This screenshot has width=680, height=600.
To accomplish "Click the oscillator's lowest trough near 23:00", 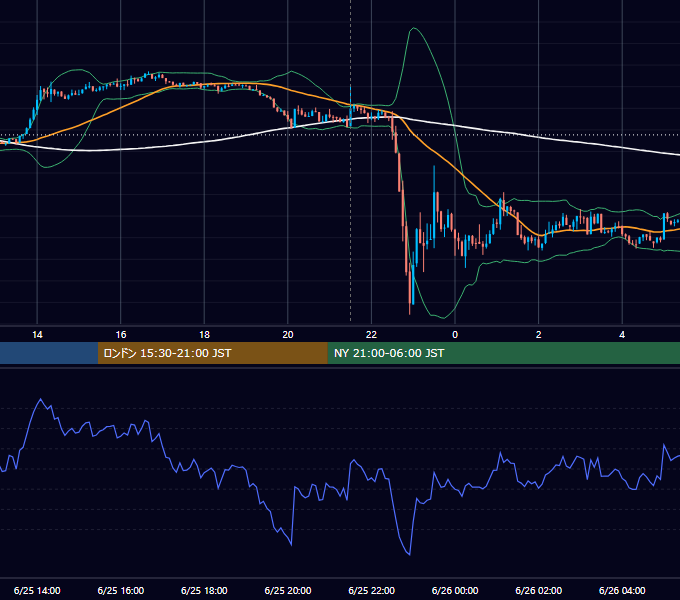I will [x=409, y=554].
